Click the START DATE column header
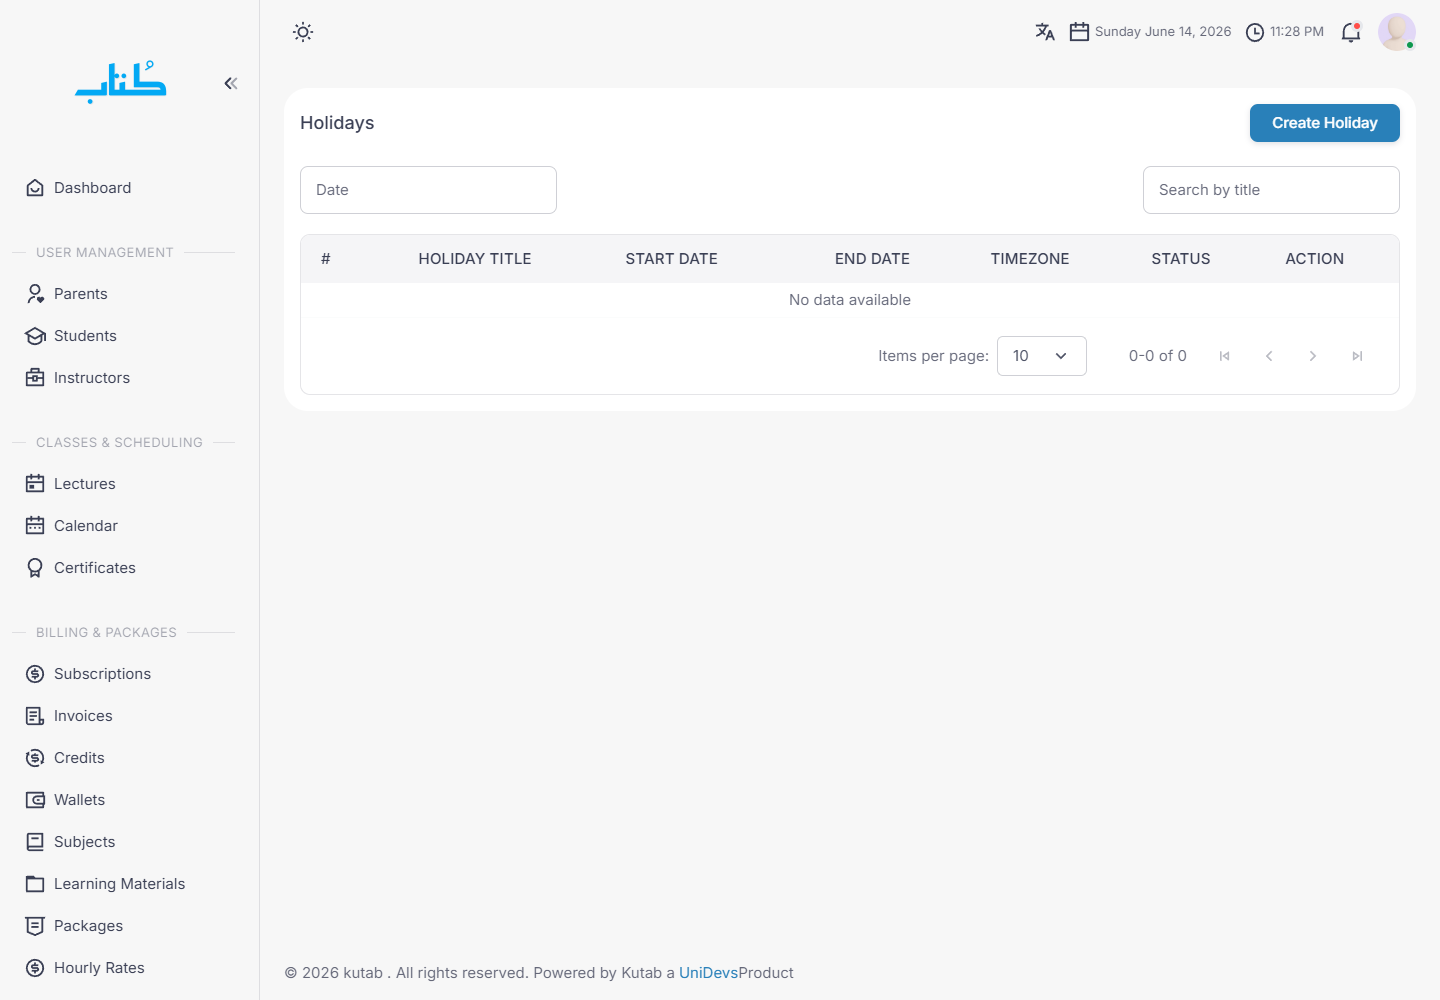This screenshot has width=1440, height=1000. click(672, 259)
